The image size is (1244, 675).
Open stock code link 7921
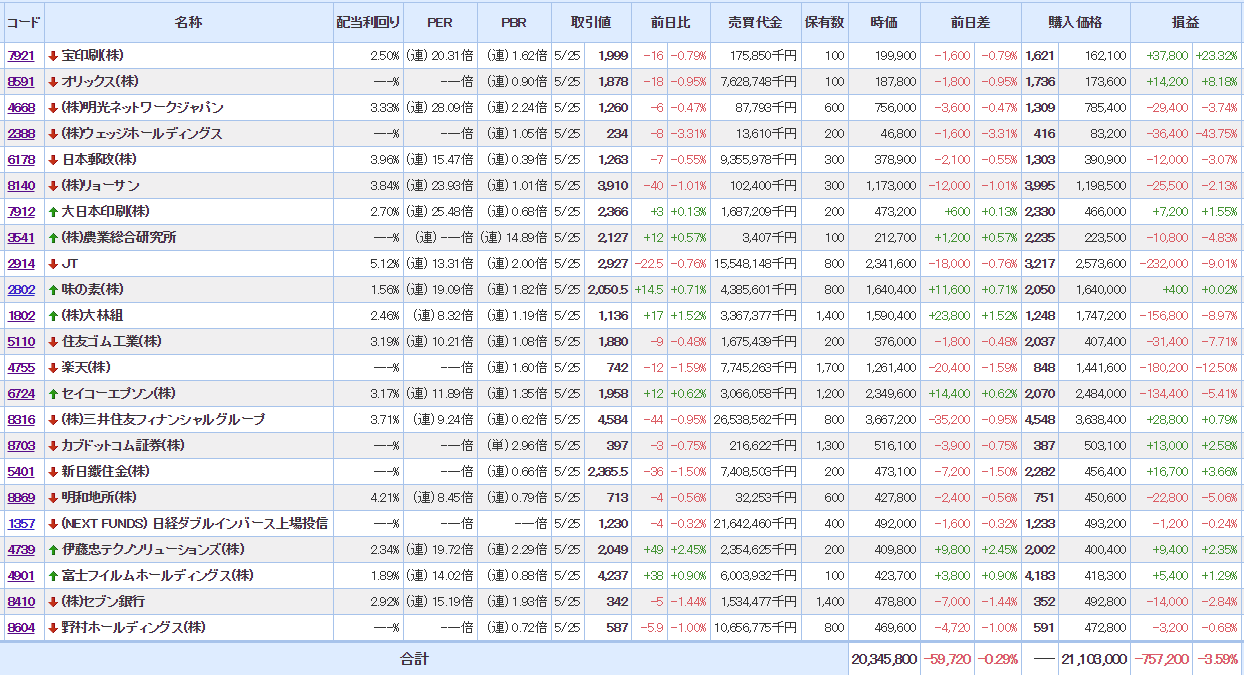point(21,56)
